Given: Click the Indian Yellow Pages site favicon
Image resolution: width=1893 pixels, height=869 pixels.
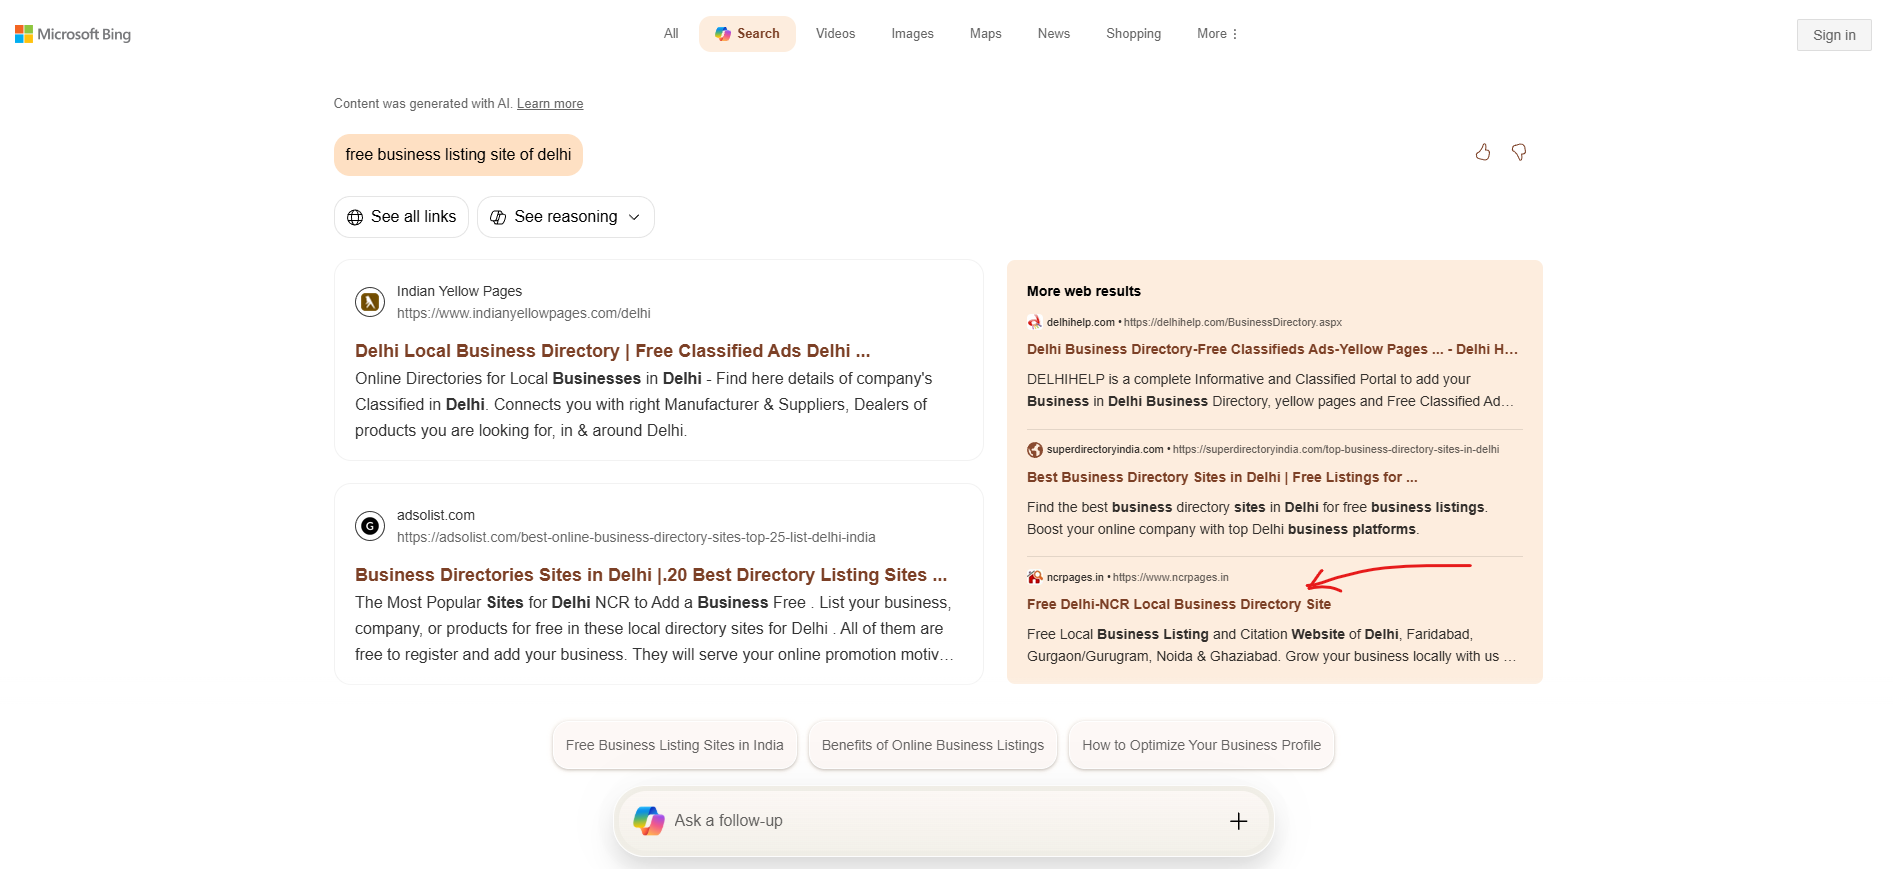Looking at the screenshot, I should 370,301.
